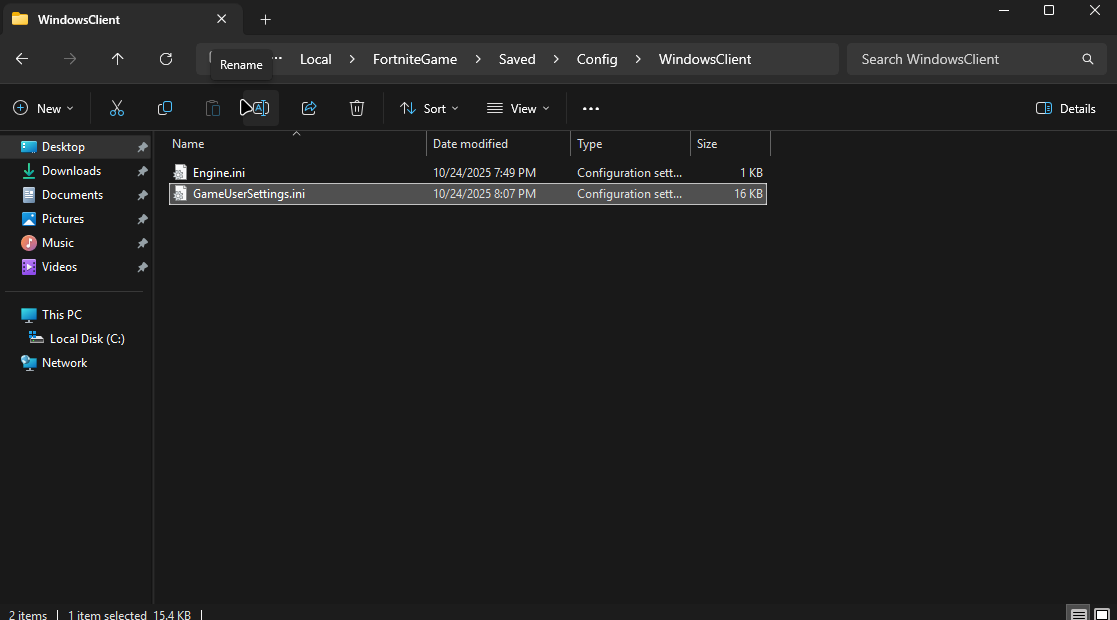Navigate to Saved via breadcrumb
Image resolution: width=1117 pixels, height=620 pixels.
(517, 59)
